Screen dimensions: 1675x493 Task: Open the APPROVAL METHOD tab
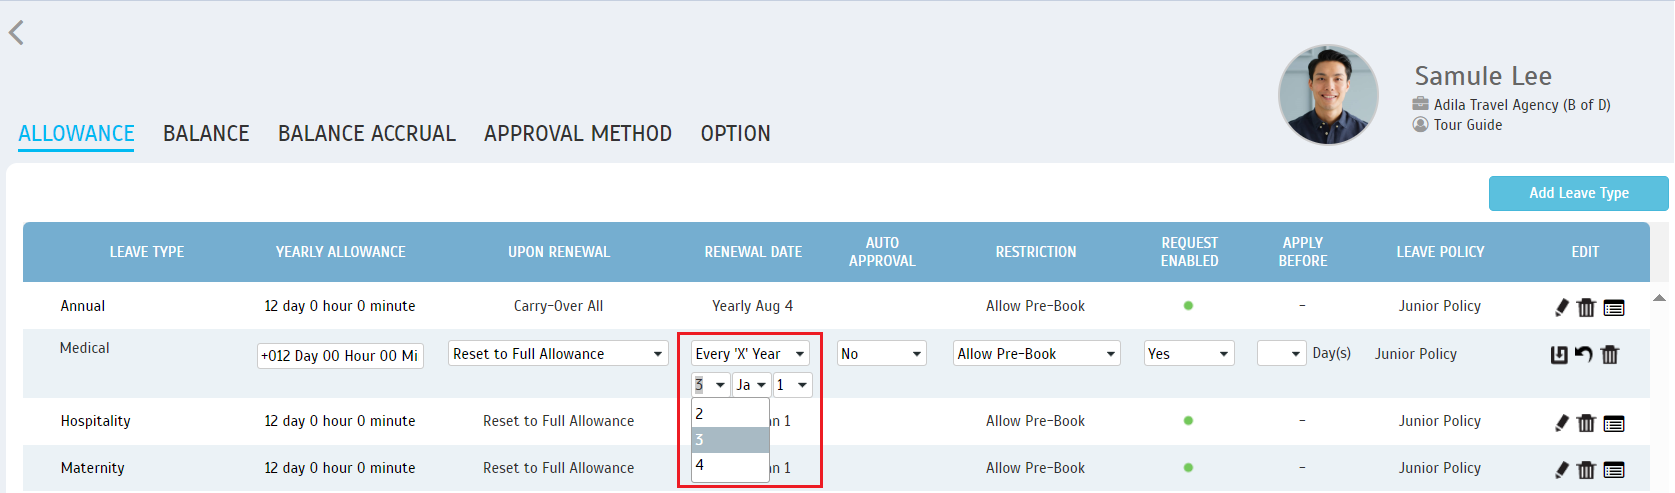[578, 134]
